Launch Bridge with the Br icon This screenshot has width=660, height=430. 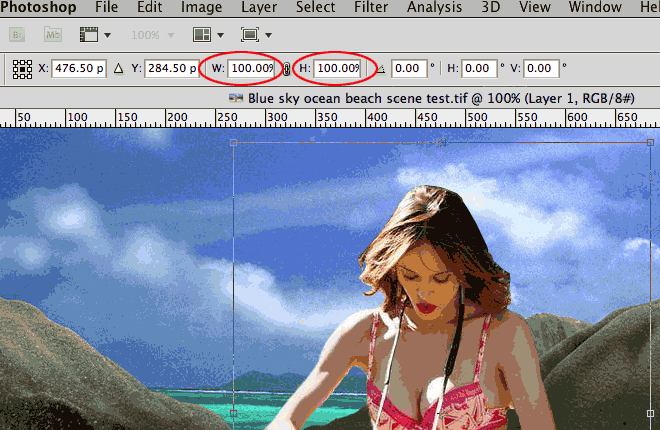(x=17, y=35)
